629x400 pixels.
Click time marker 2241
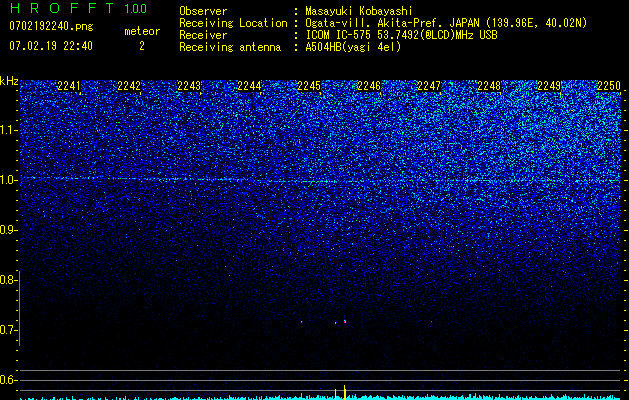(69, 86)
